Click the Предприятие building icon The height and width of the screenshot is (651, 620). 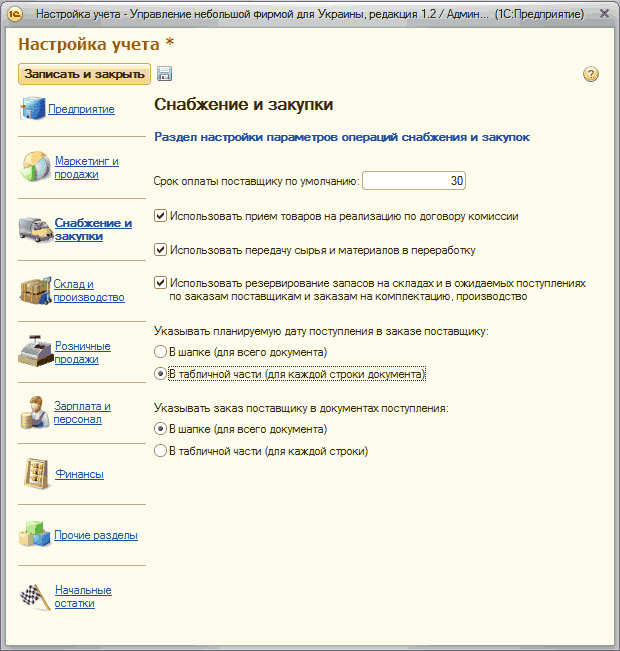pos(33,108)
